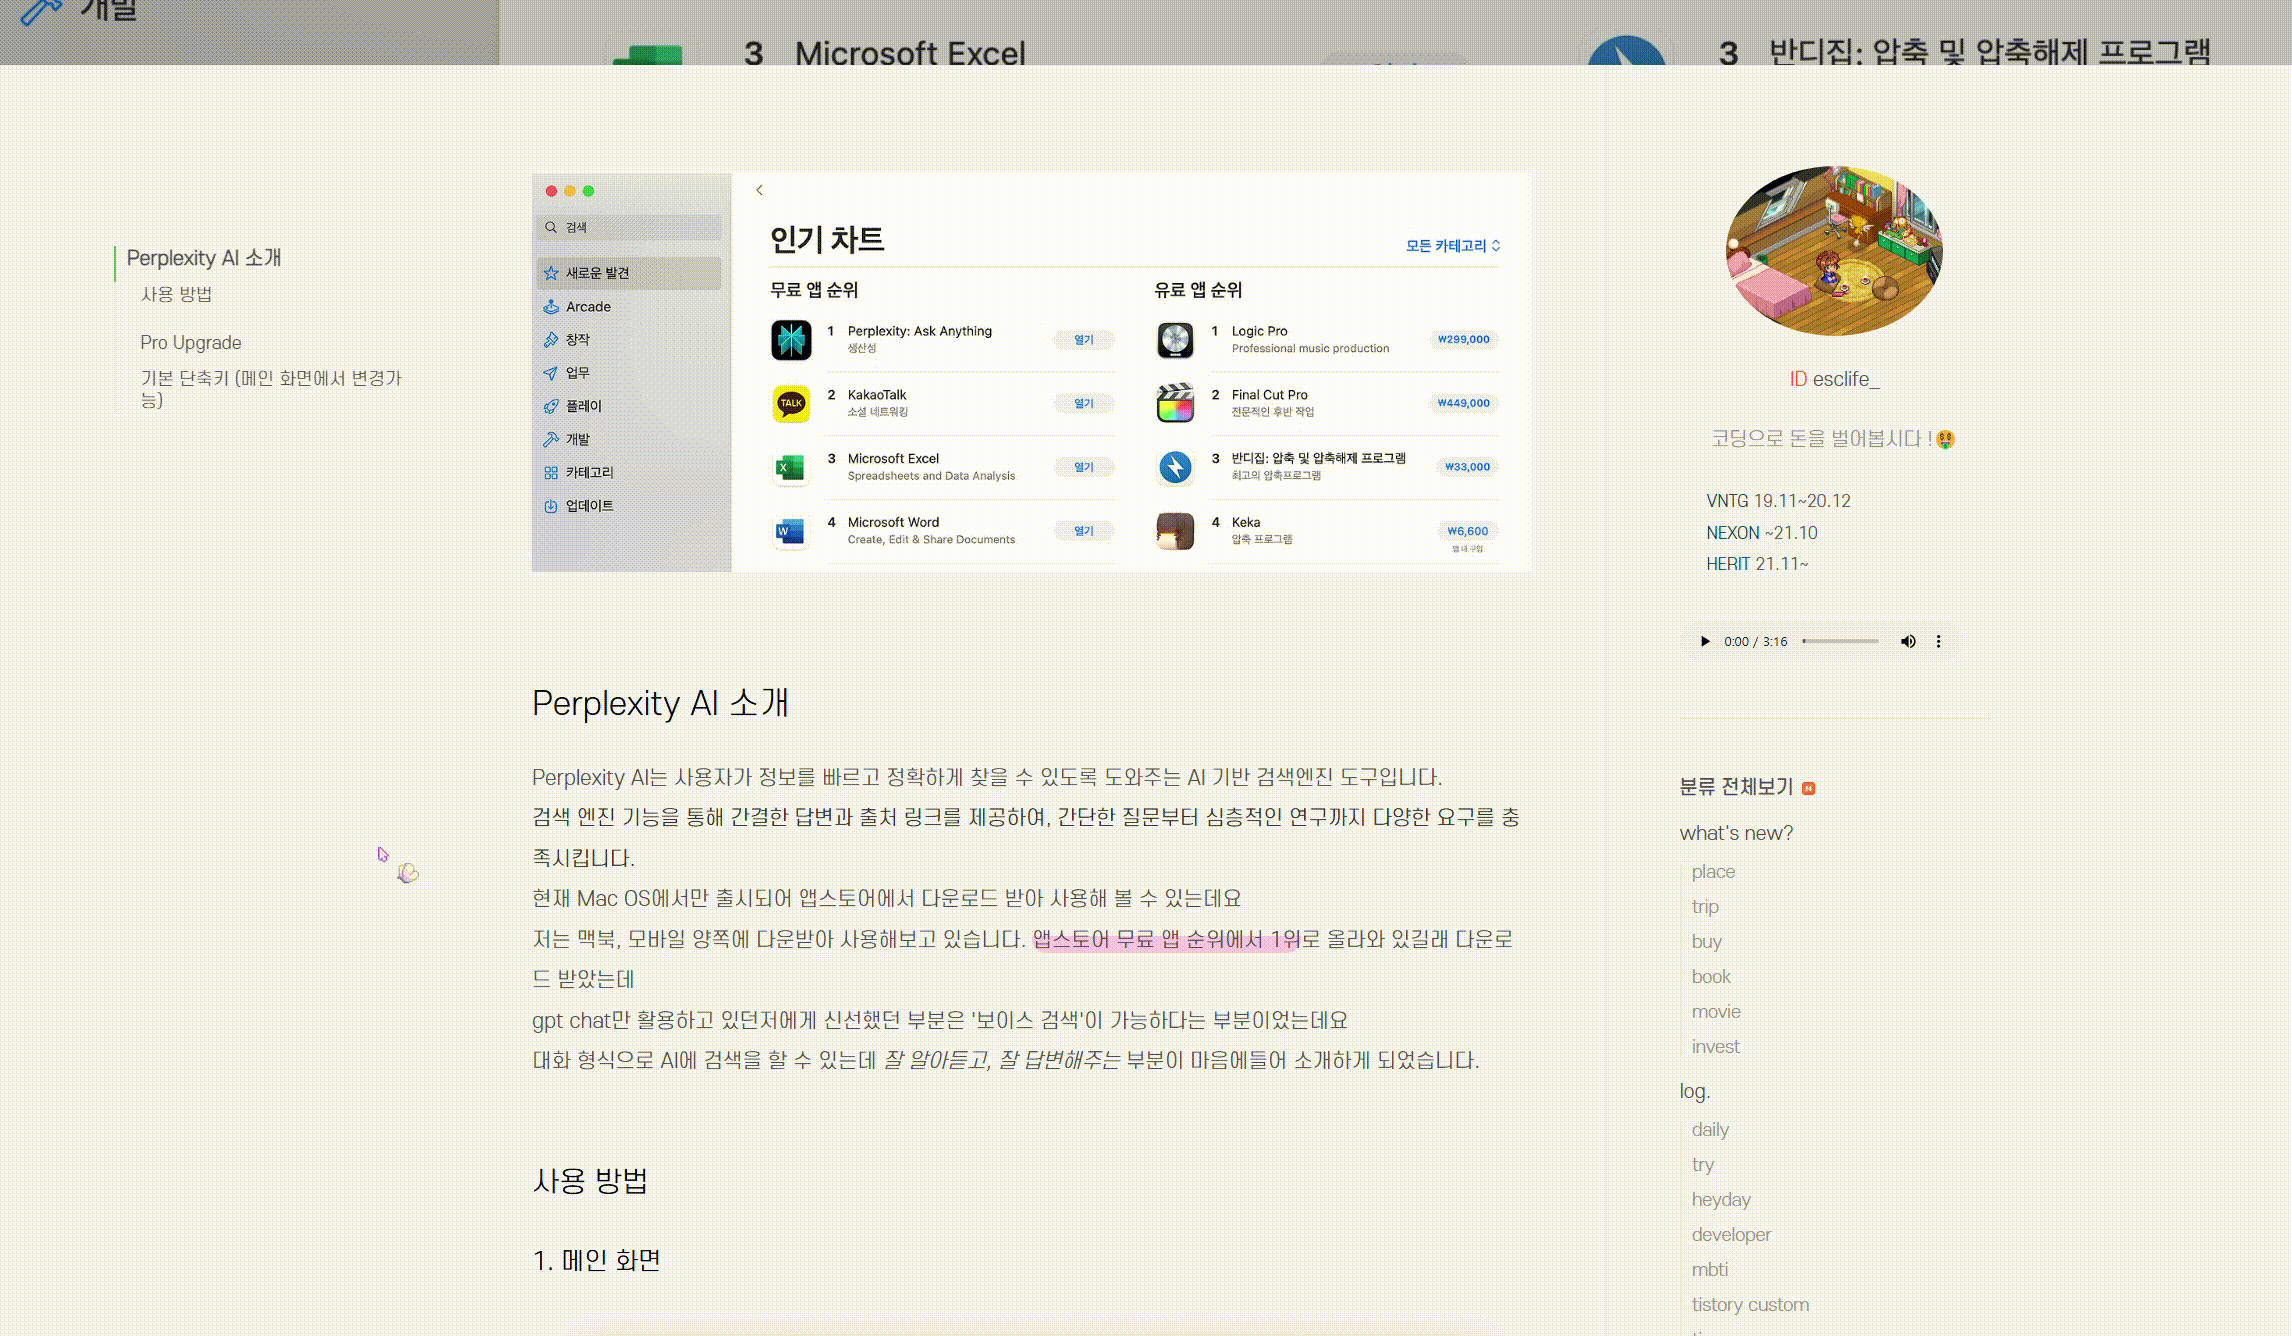Click the Keka app icon
This screenshot has height=1336, width=2292.
[1175, 531]
